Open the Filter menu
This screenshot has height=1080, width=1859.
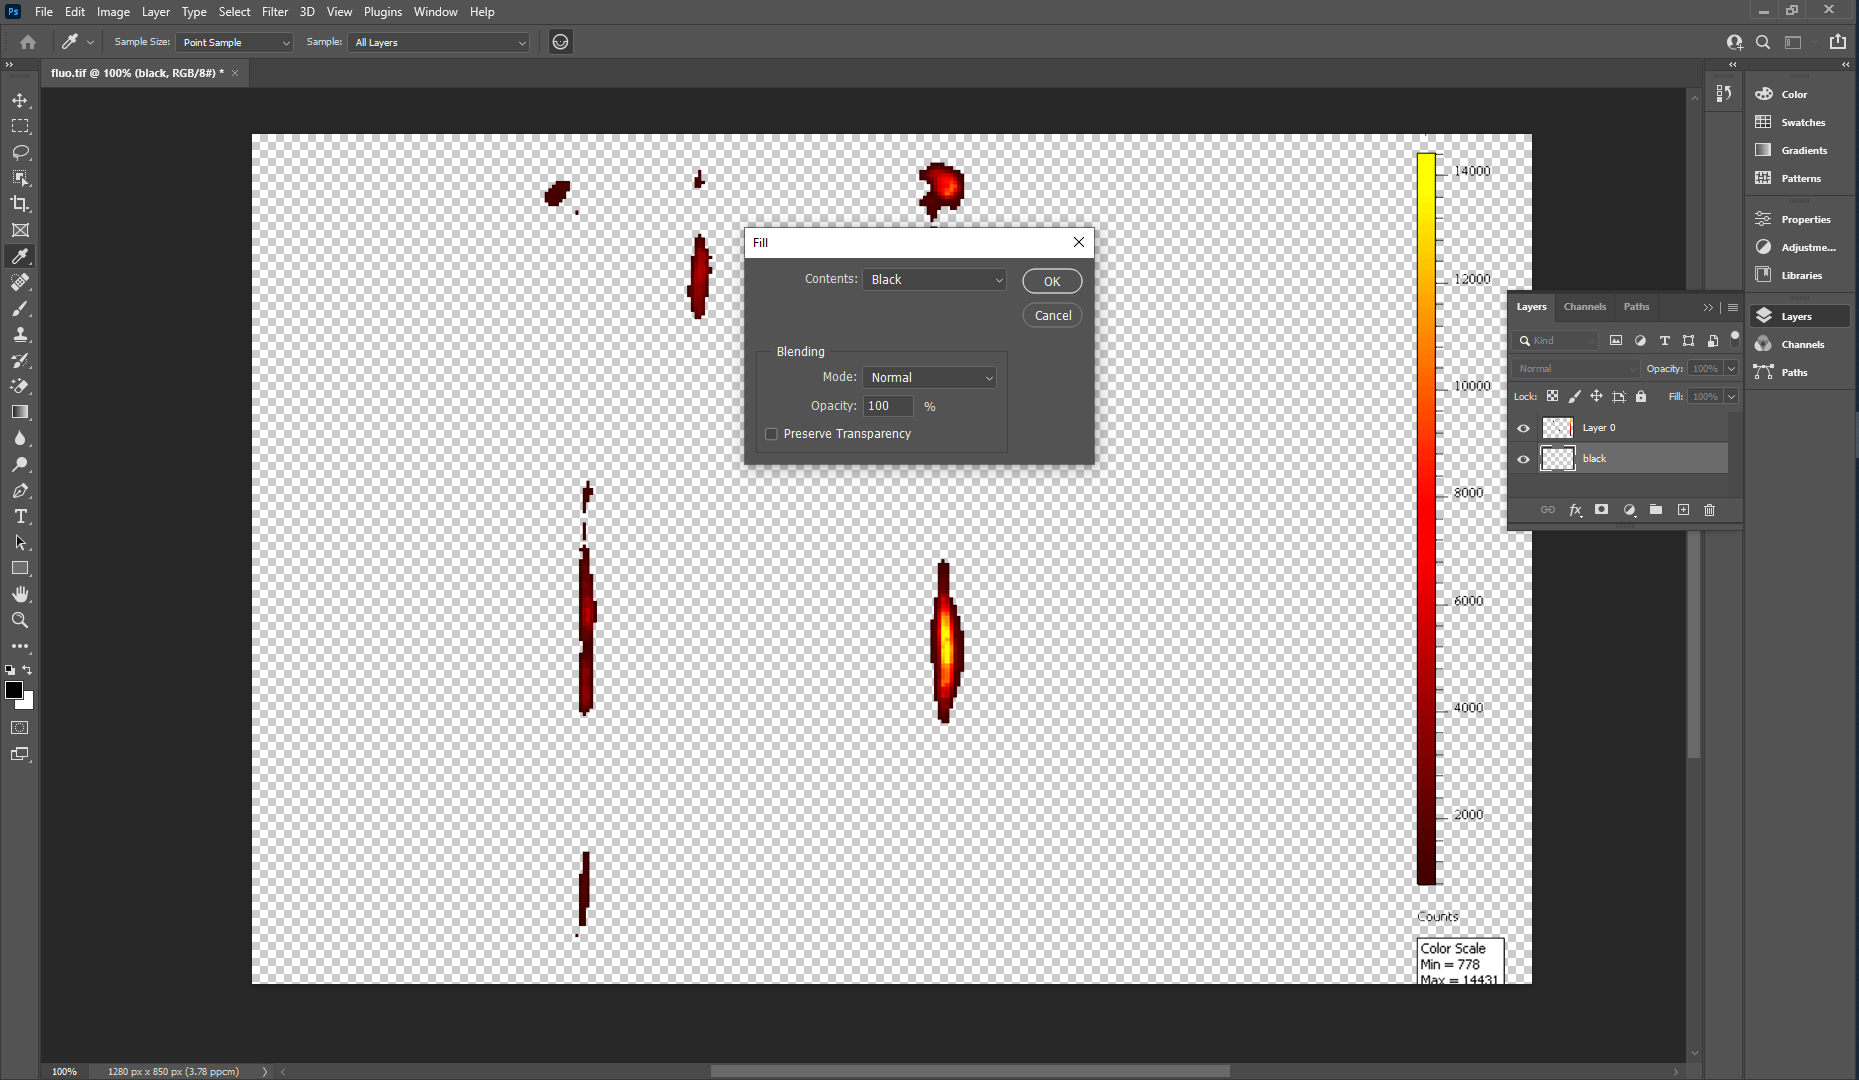[x=274, y=12]
